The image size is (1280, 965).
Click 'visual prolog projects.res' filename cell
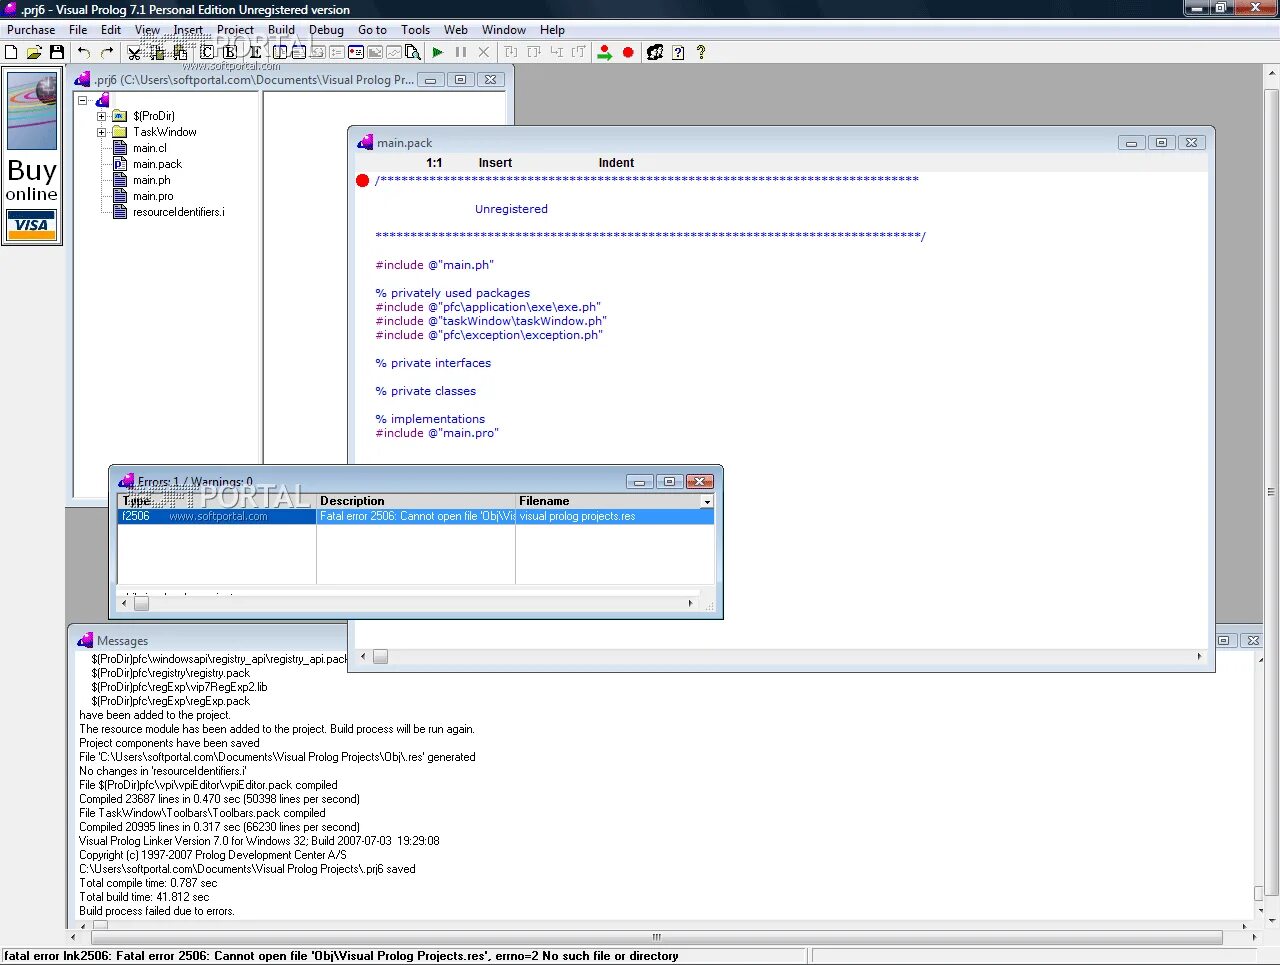coord(615,516)
